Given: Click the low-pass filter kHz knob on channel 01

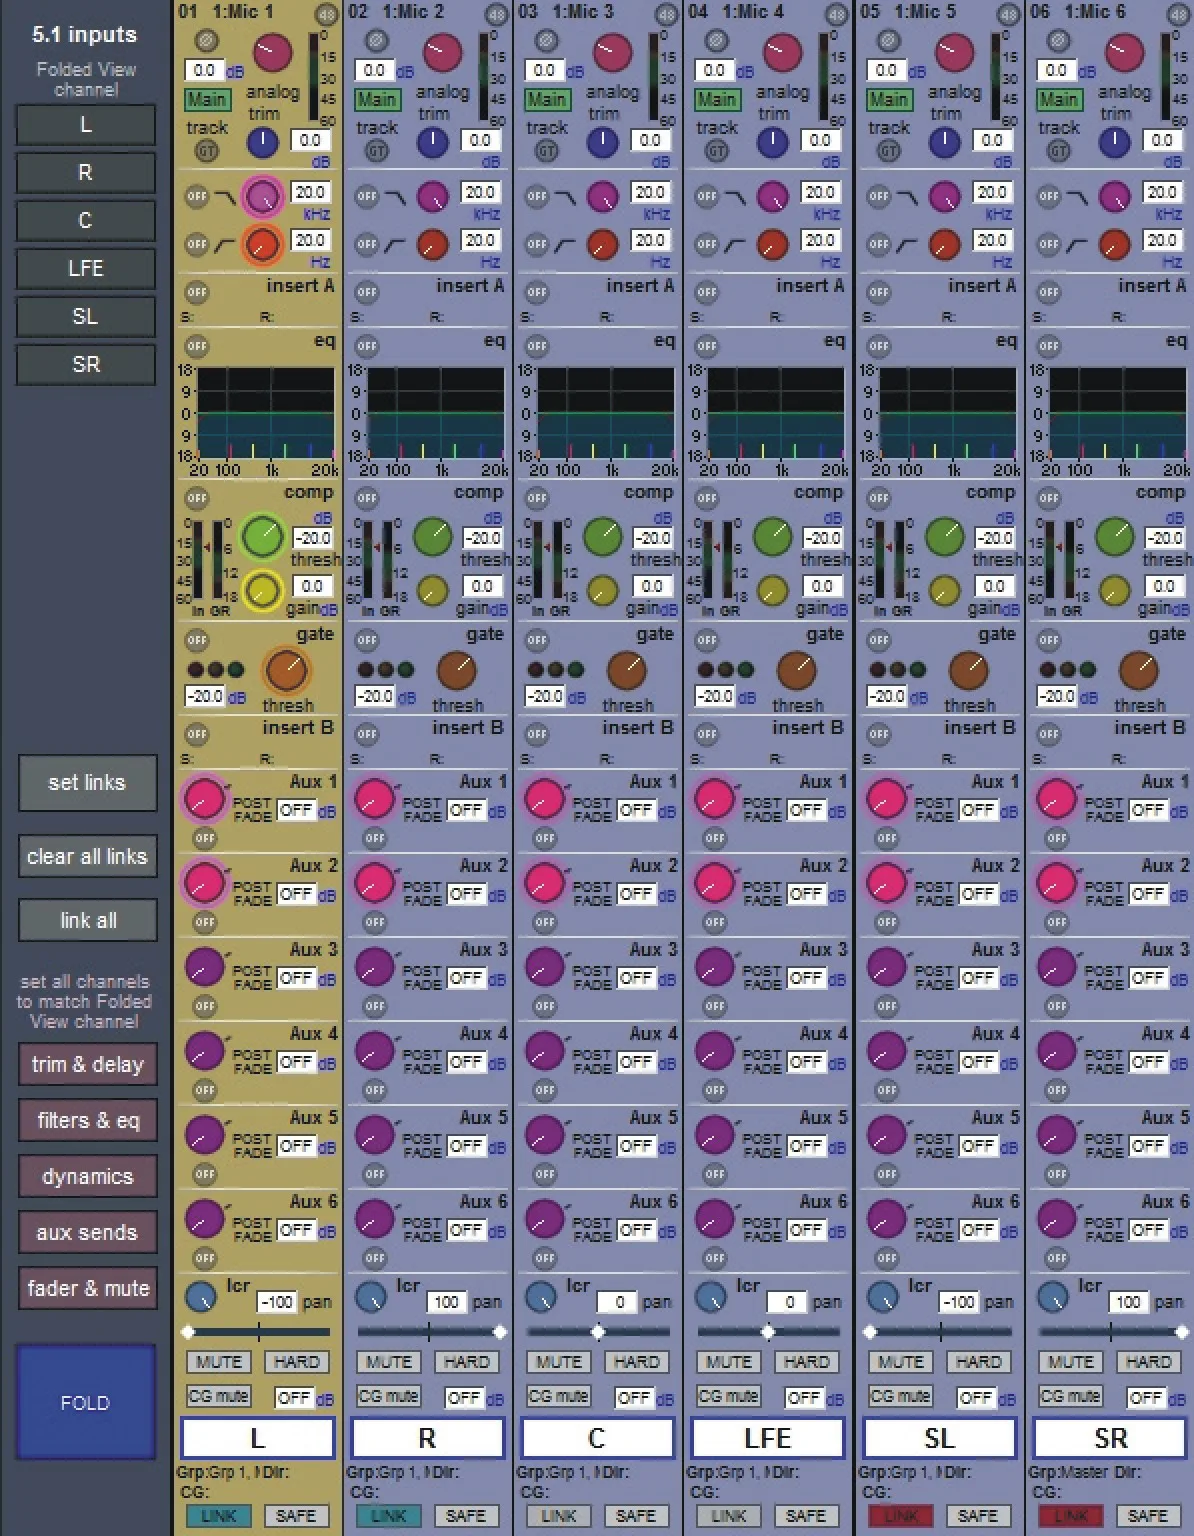Looking at the screenshot, I should 263,196.
